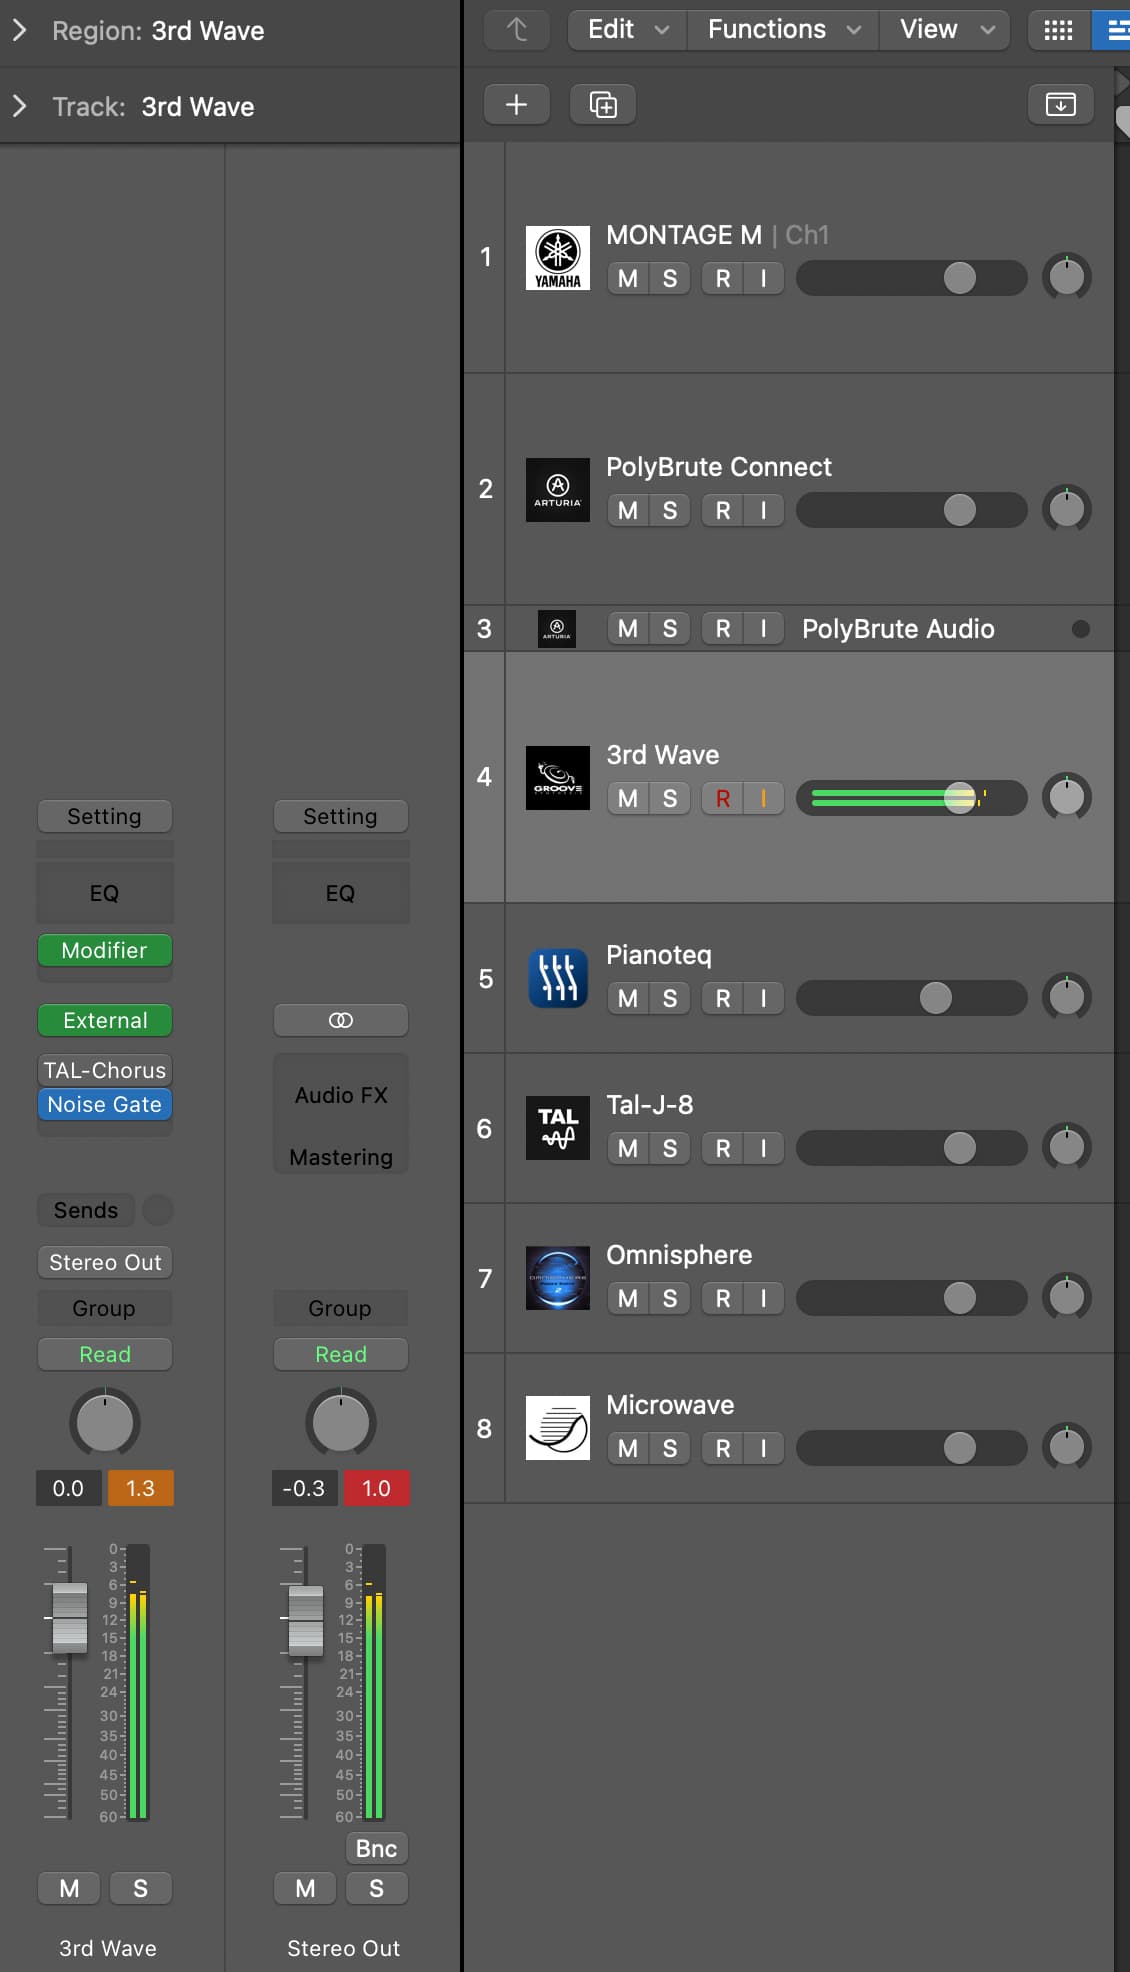This screenshot has width=1130, height=1972.
Task: Click the Microwave pan knob
Action: 1067,1448
